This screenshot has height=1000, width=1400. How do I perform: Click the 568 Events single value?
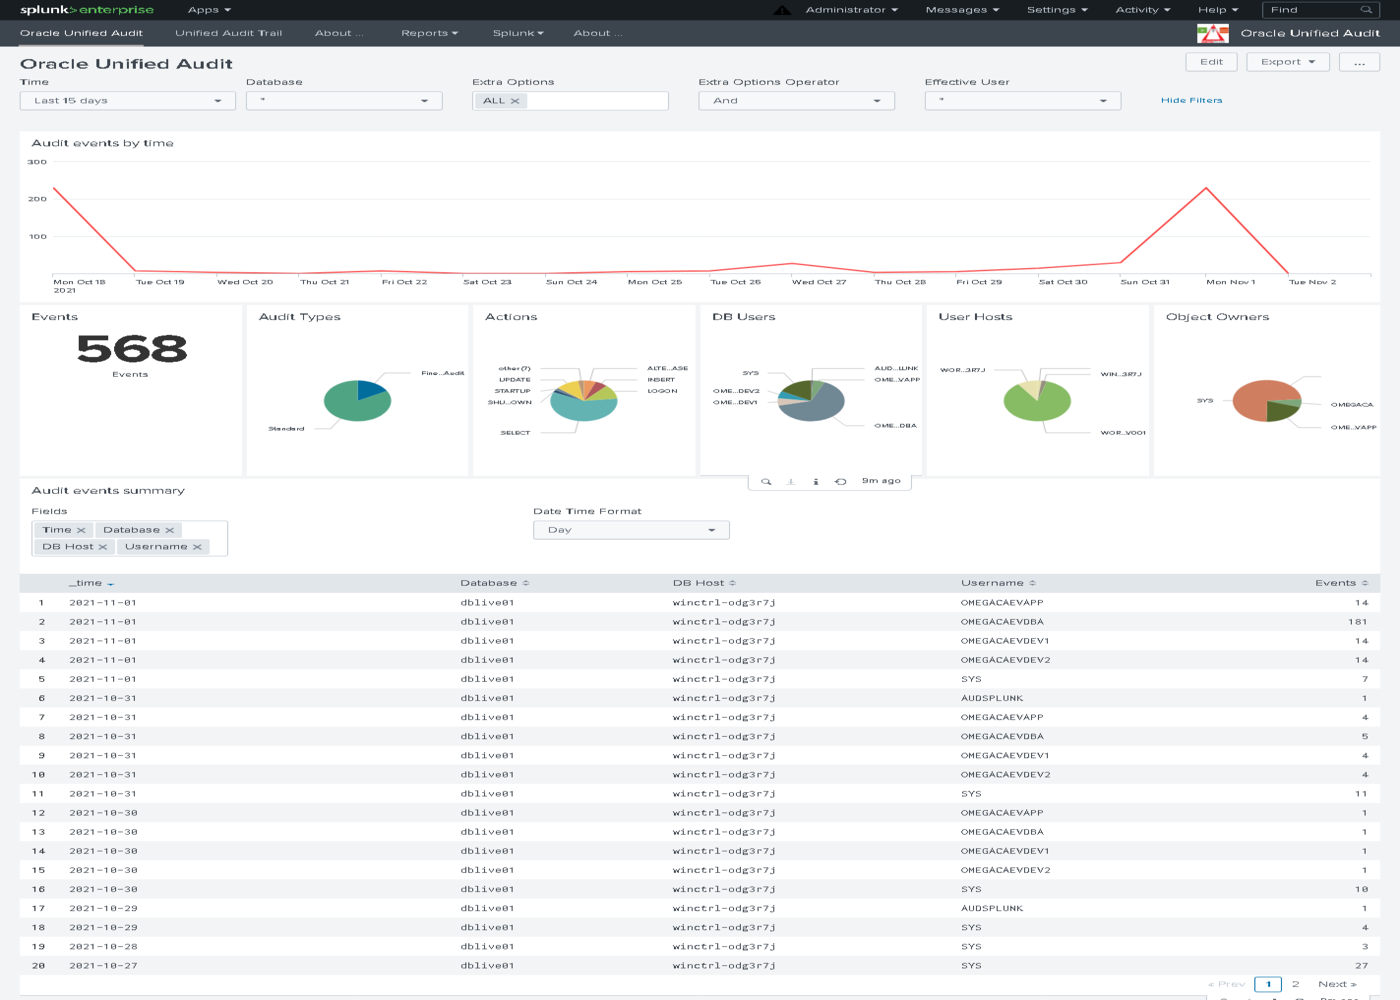131,349
